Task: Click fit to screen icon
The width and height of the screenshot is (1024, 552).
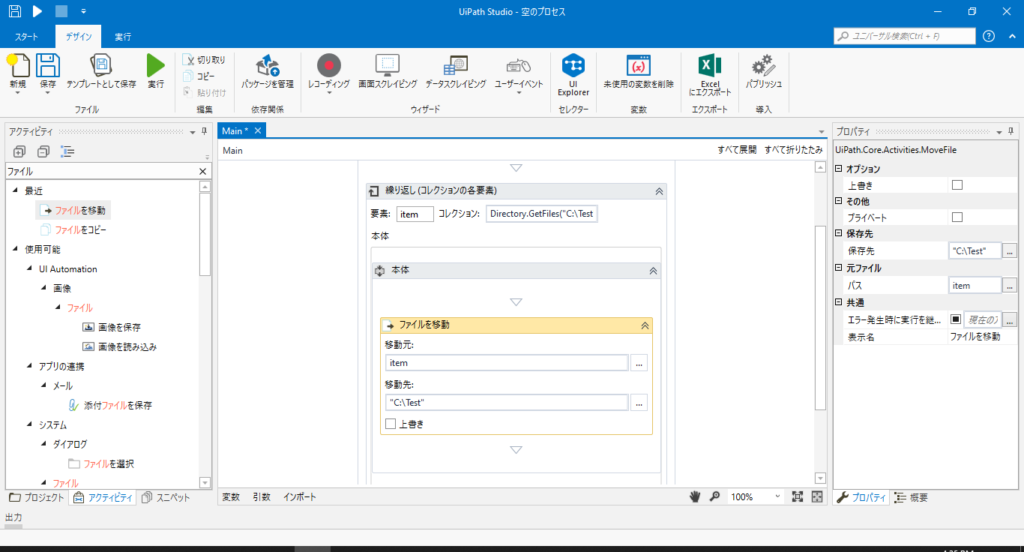Action: 797,496
